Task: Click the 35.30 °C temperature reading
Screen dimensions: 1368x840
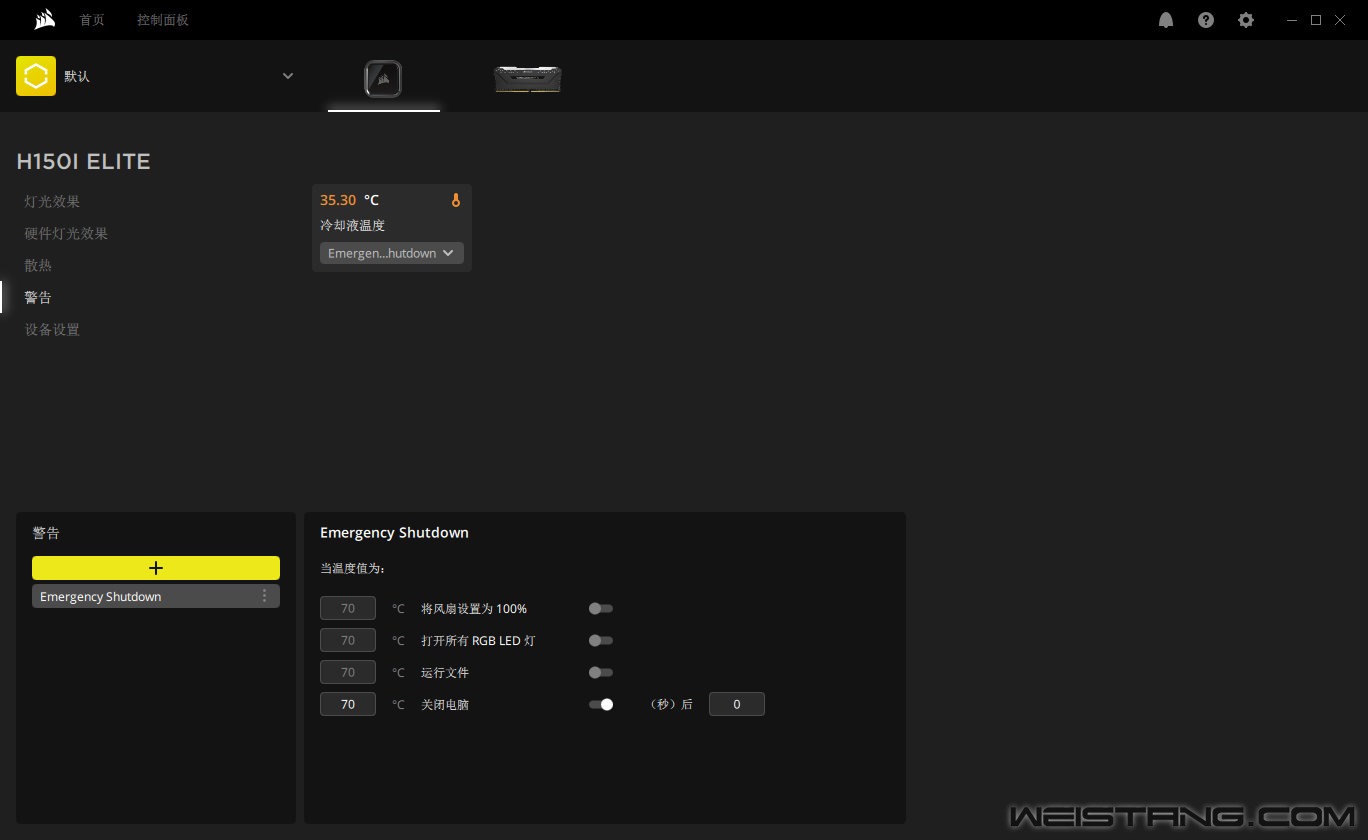Action: [x=349, y=200]
